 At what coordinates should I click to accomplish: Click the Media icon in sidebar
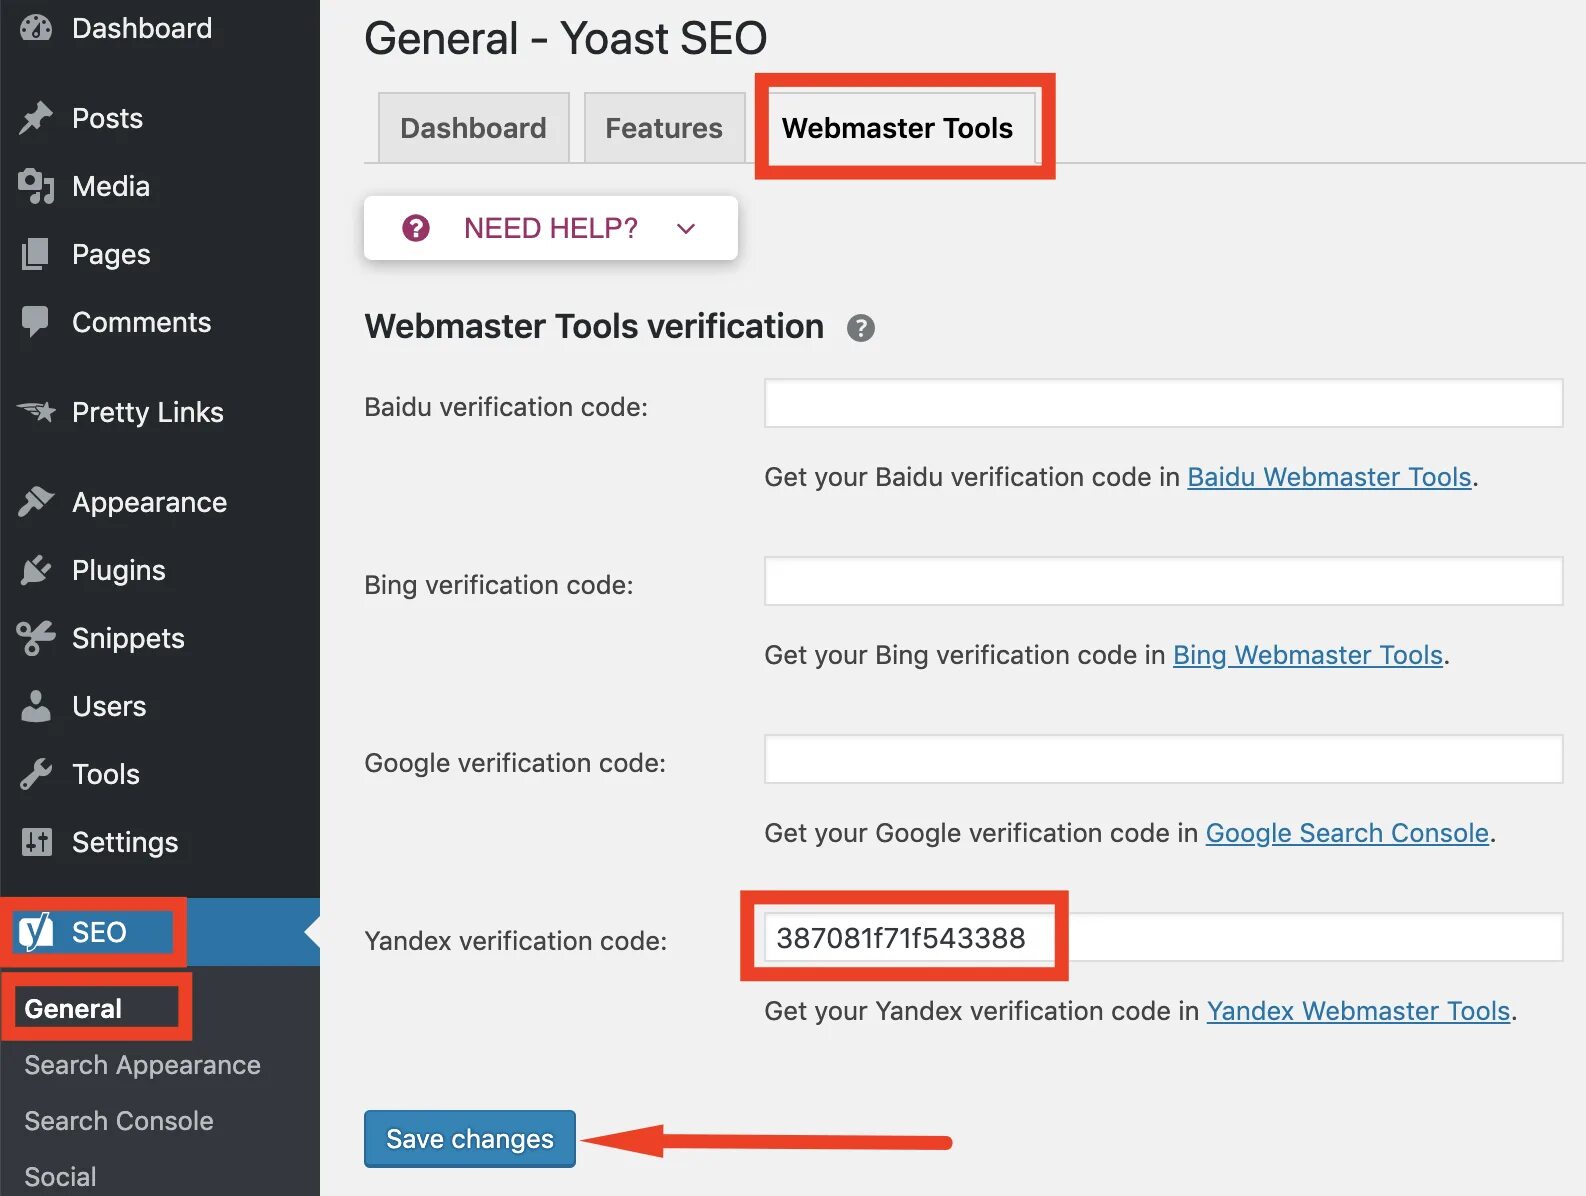click(36, 186)
